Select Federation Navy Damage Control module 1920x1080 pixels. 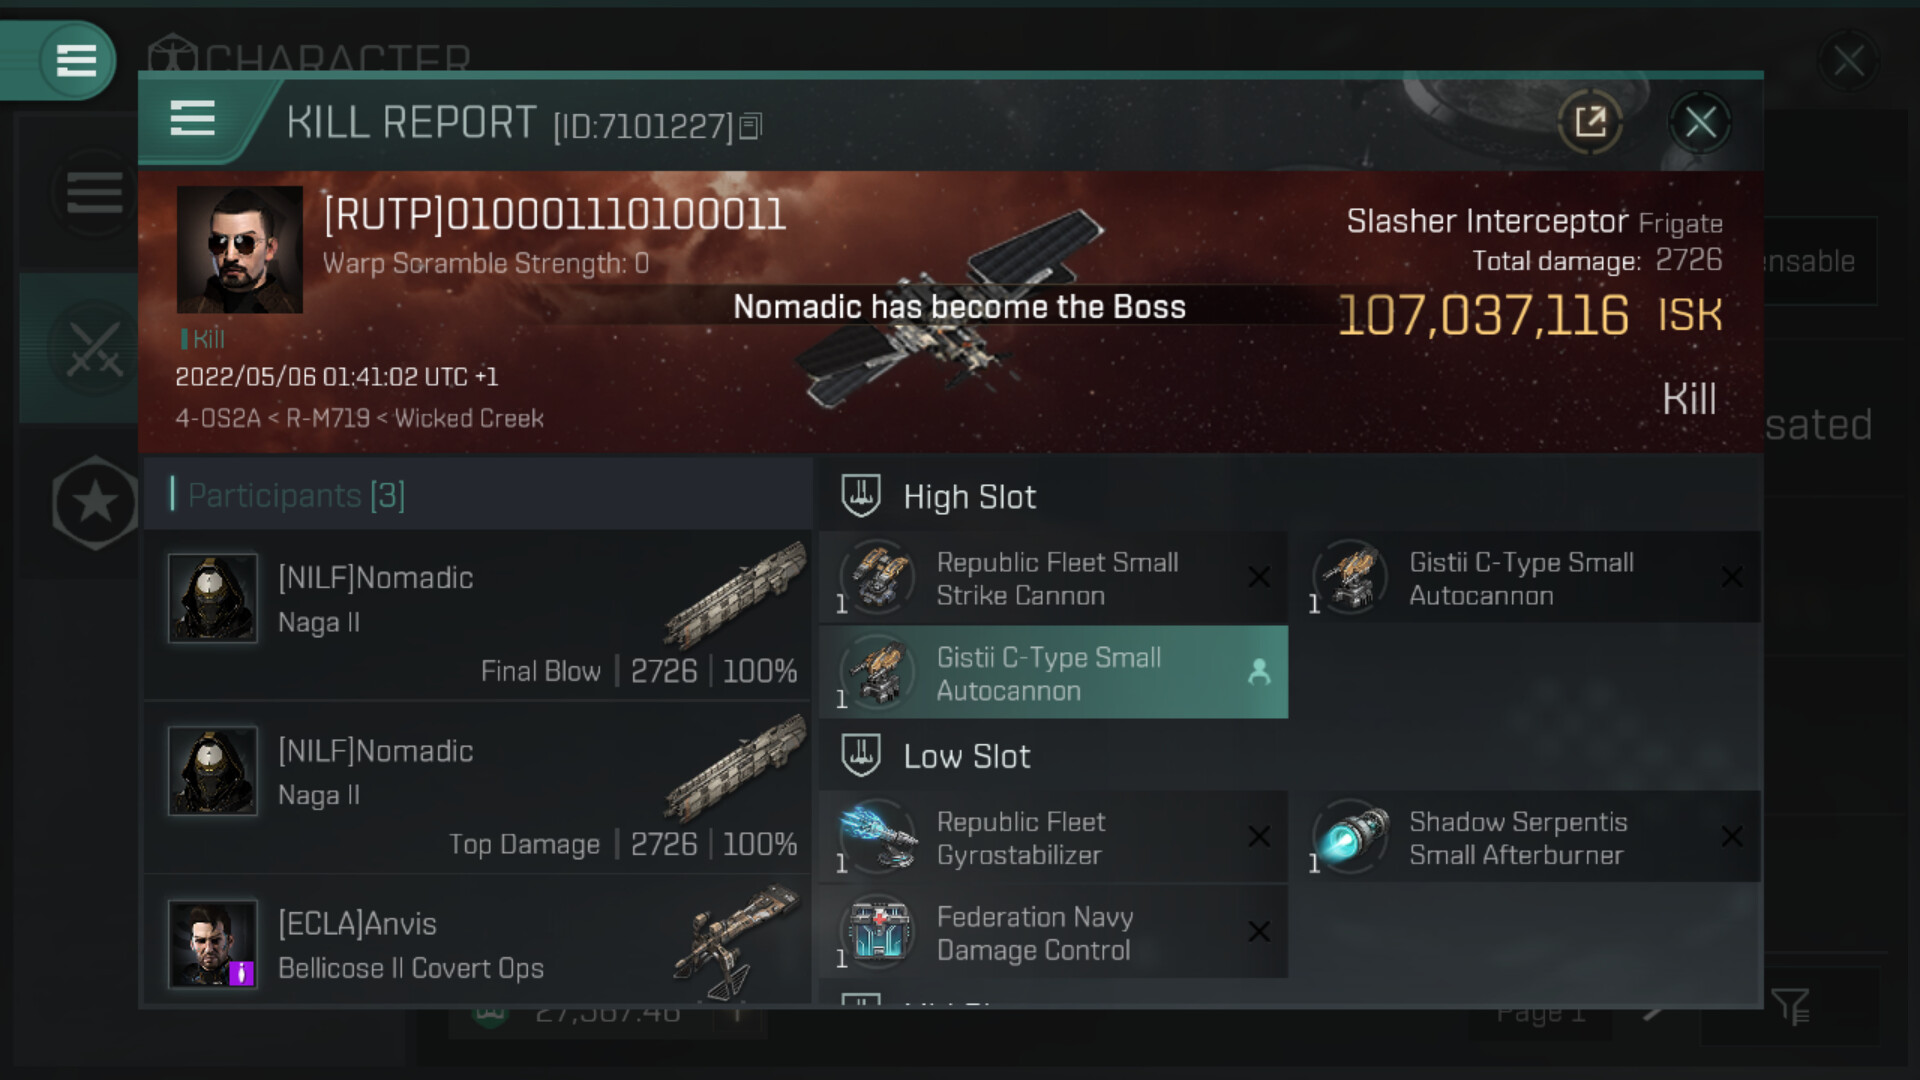1053,933
